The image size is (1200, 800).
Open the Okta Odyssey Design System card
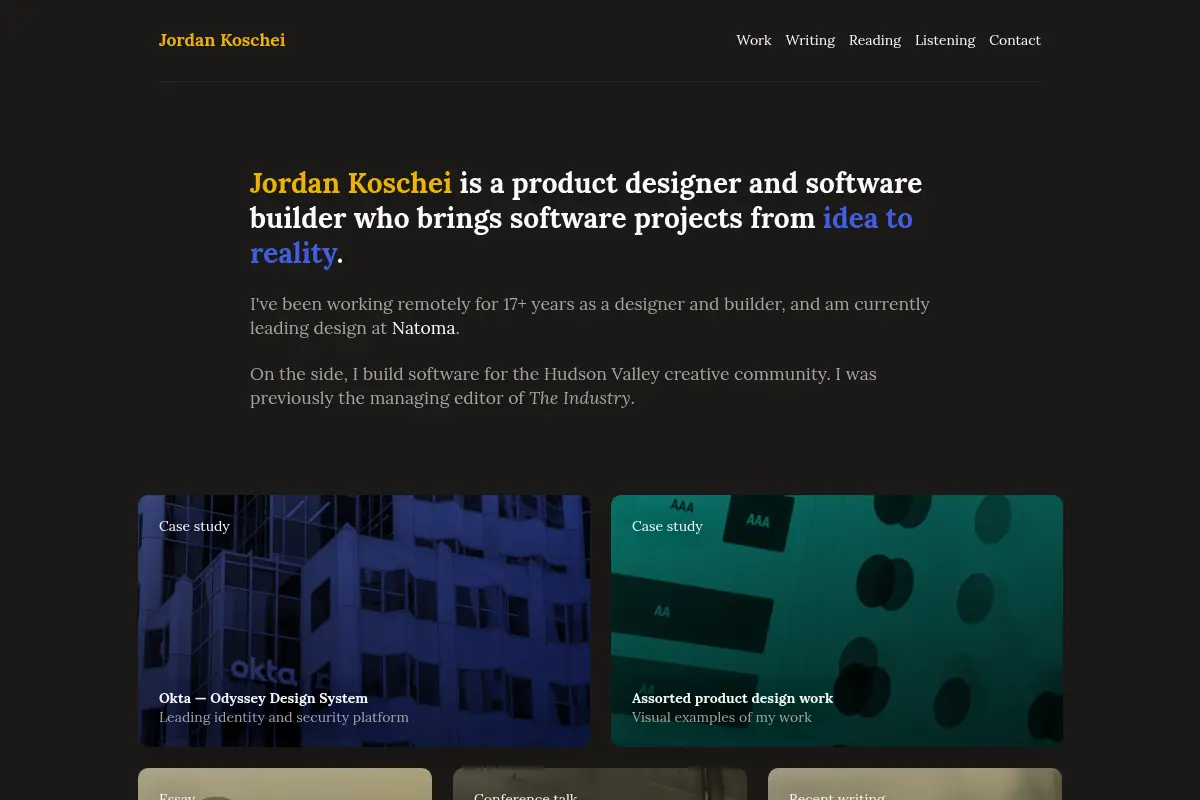click(x=364, y=621)
